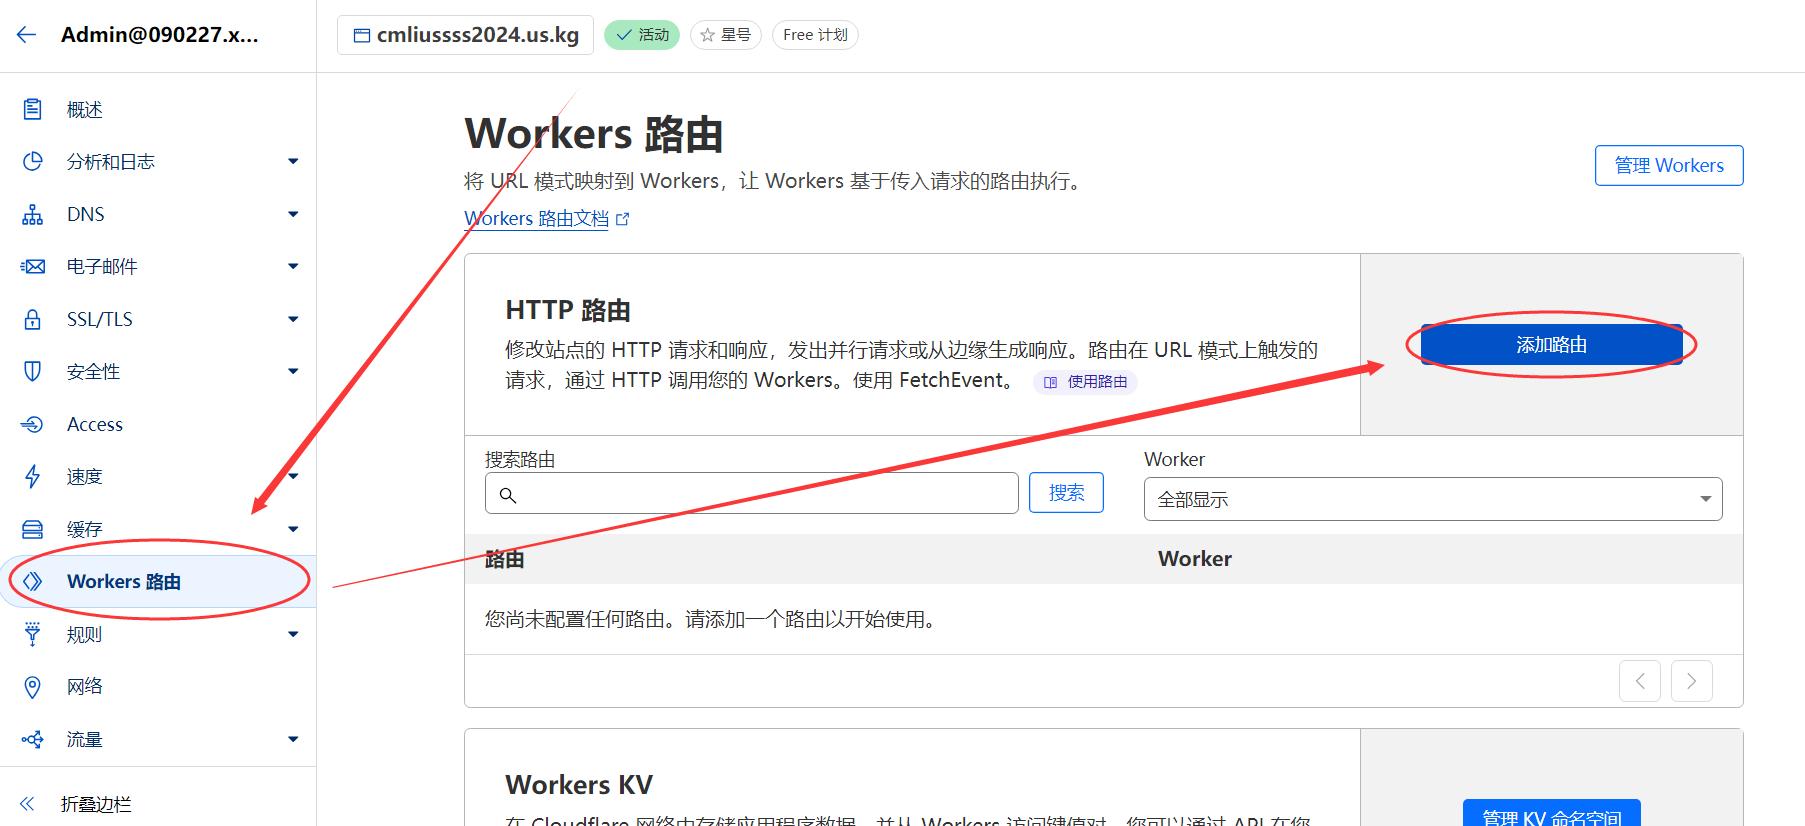Click the 添加路由 button

point(1551,345)
